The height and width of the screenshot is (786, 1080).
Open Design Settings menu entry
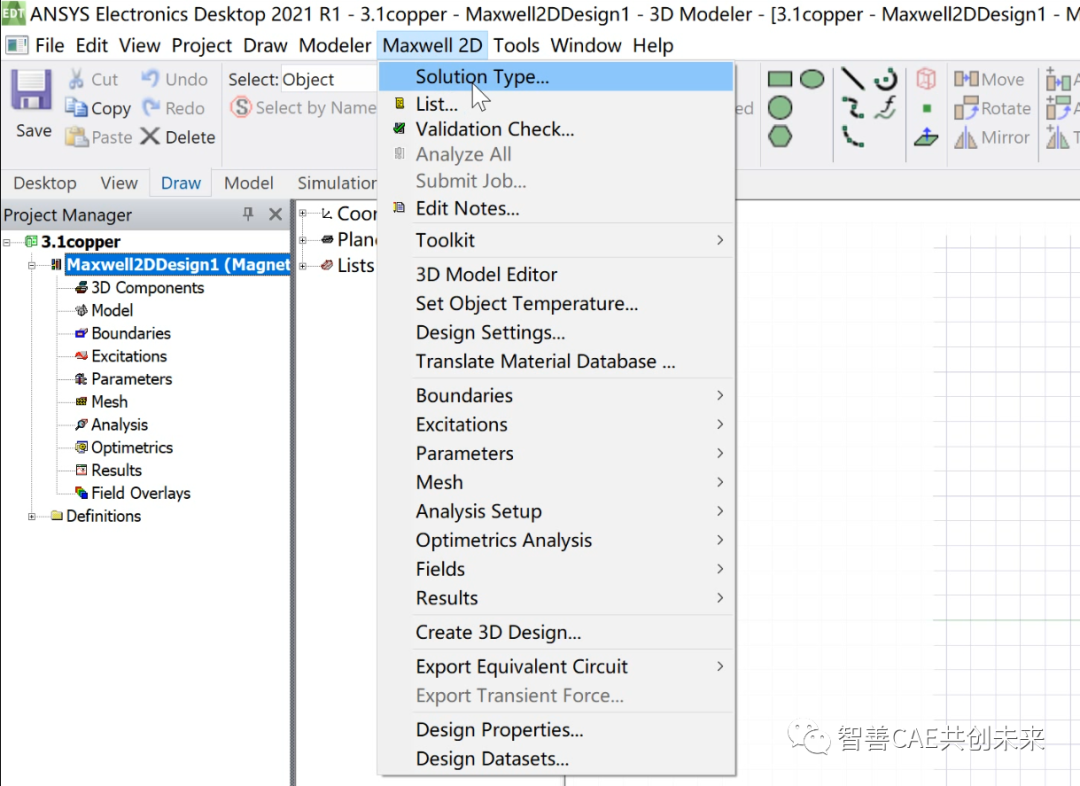point(557,332)
